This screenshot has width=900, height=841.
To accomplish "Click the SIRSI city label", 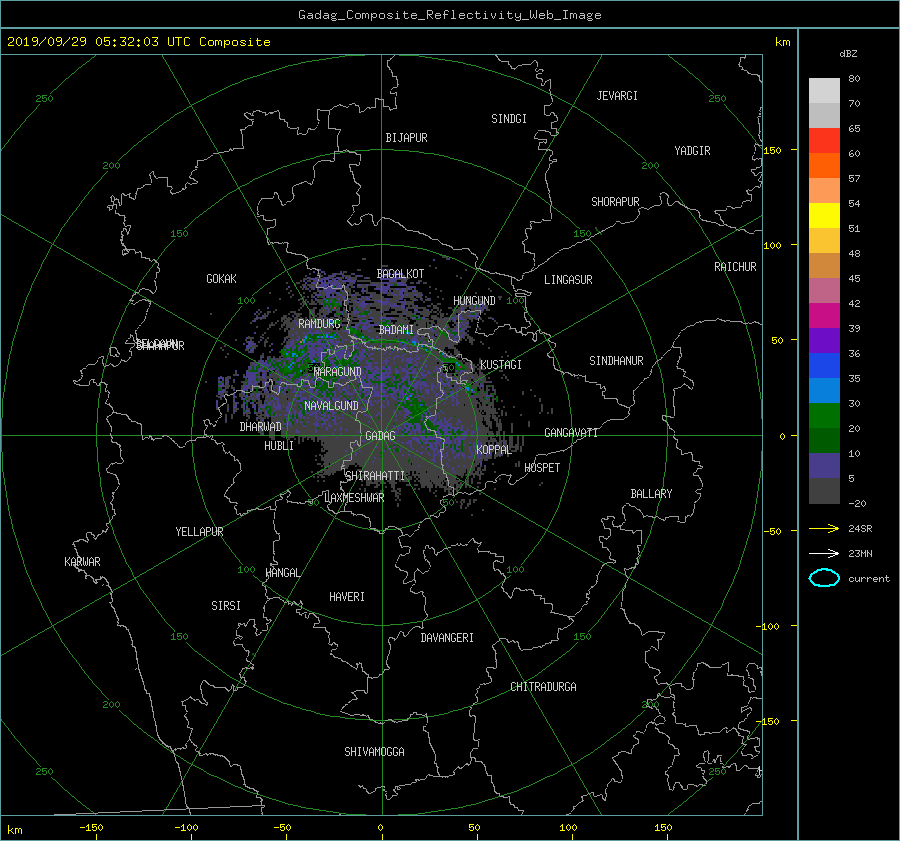I will click(226, 606).
